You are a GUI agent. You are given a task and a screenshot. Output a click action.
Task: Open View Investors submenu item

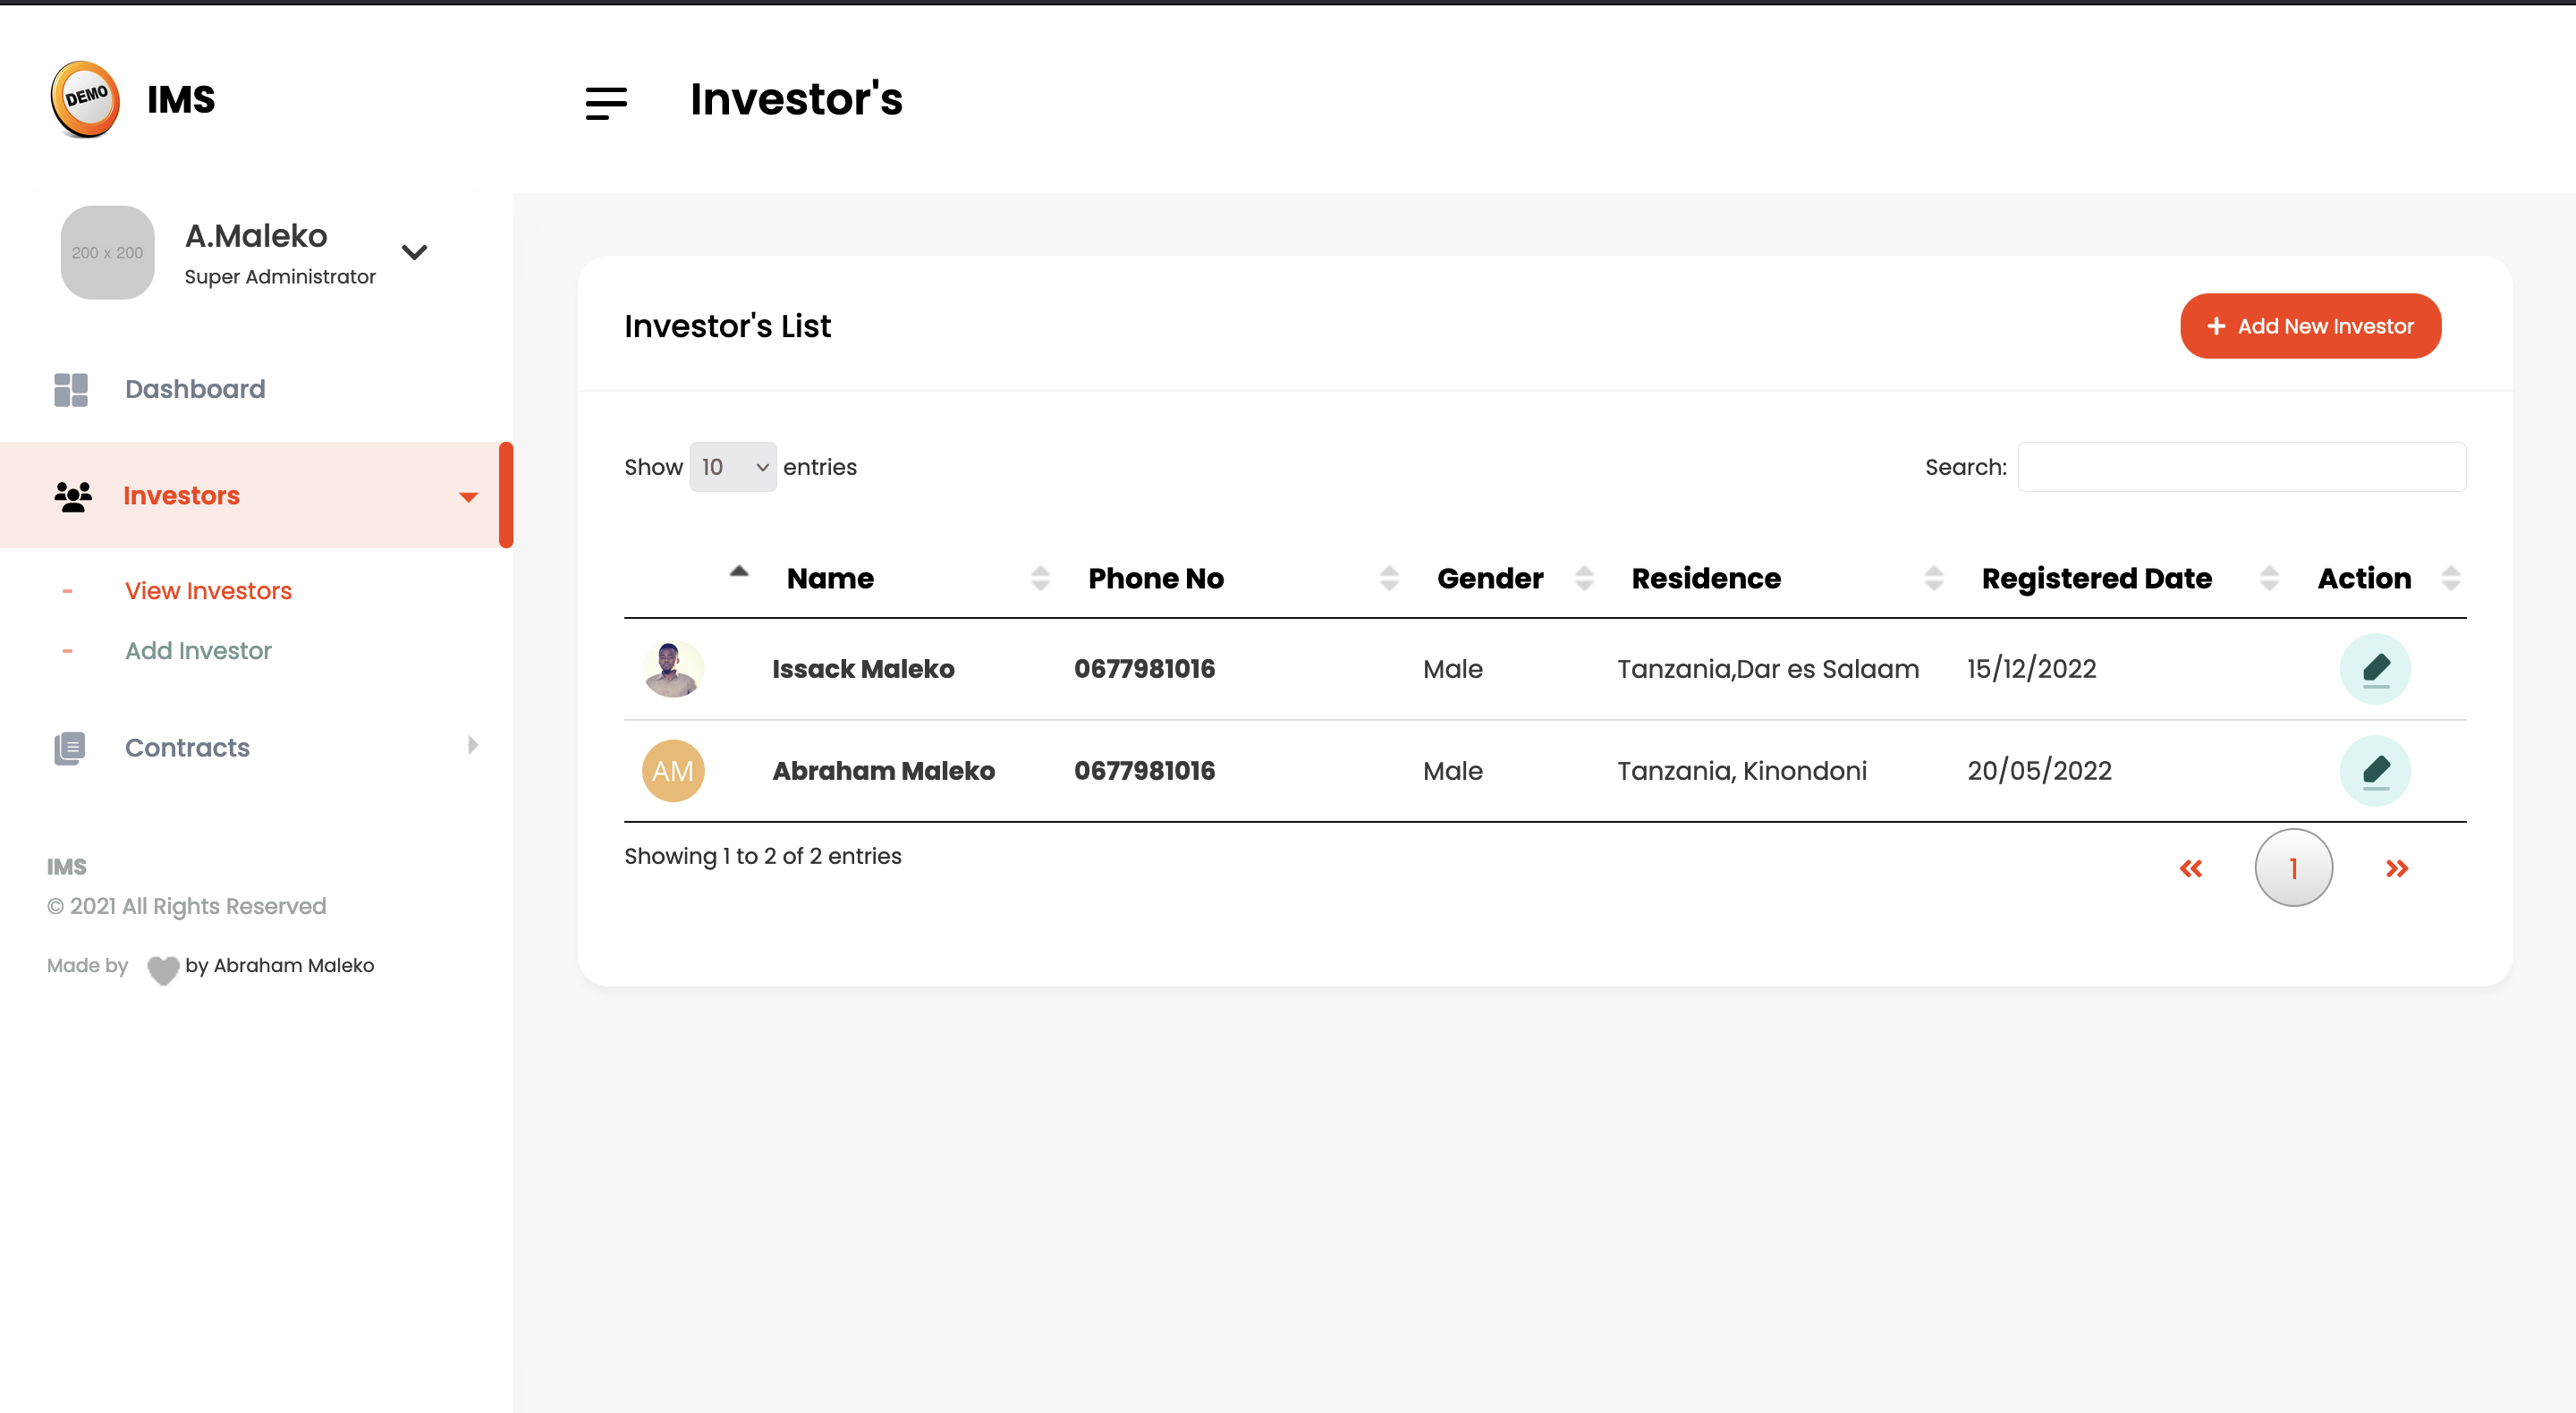pos(208,591)
